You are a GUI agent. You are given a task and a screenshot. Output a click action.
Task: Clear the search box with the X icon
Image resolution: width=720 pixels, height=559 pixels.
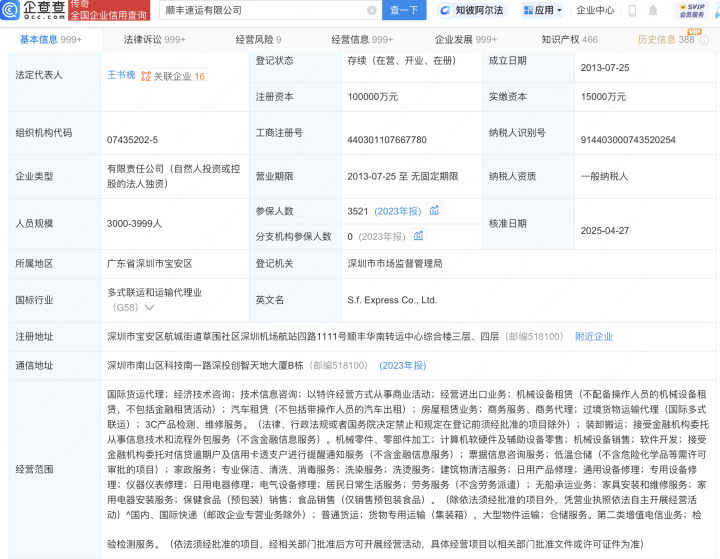click(x=372, y=11)
